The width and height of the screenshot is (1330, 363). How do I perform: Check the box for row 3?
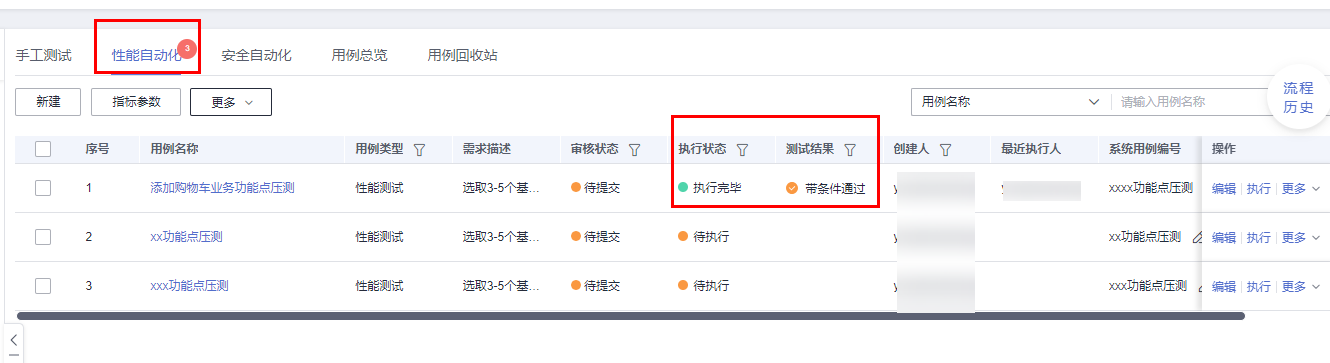[x=43, y=286]
